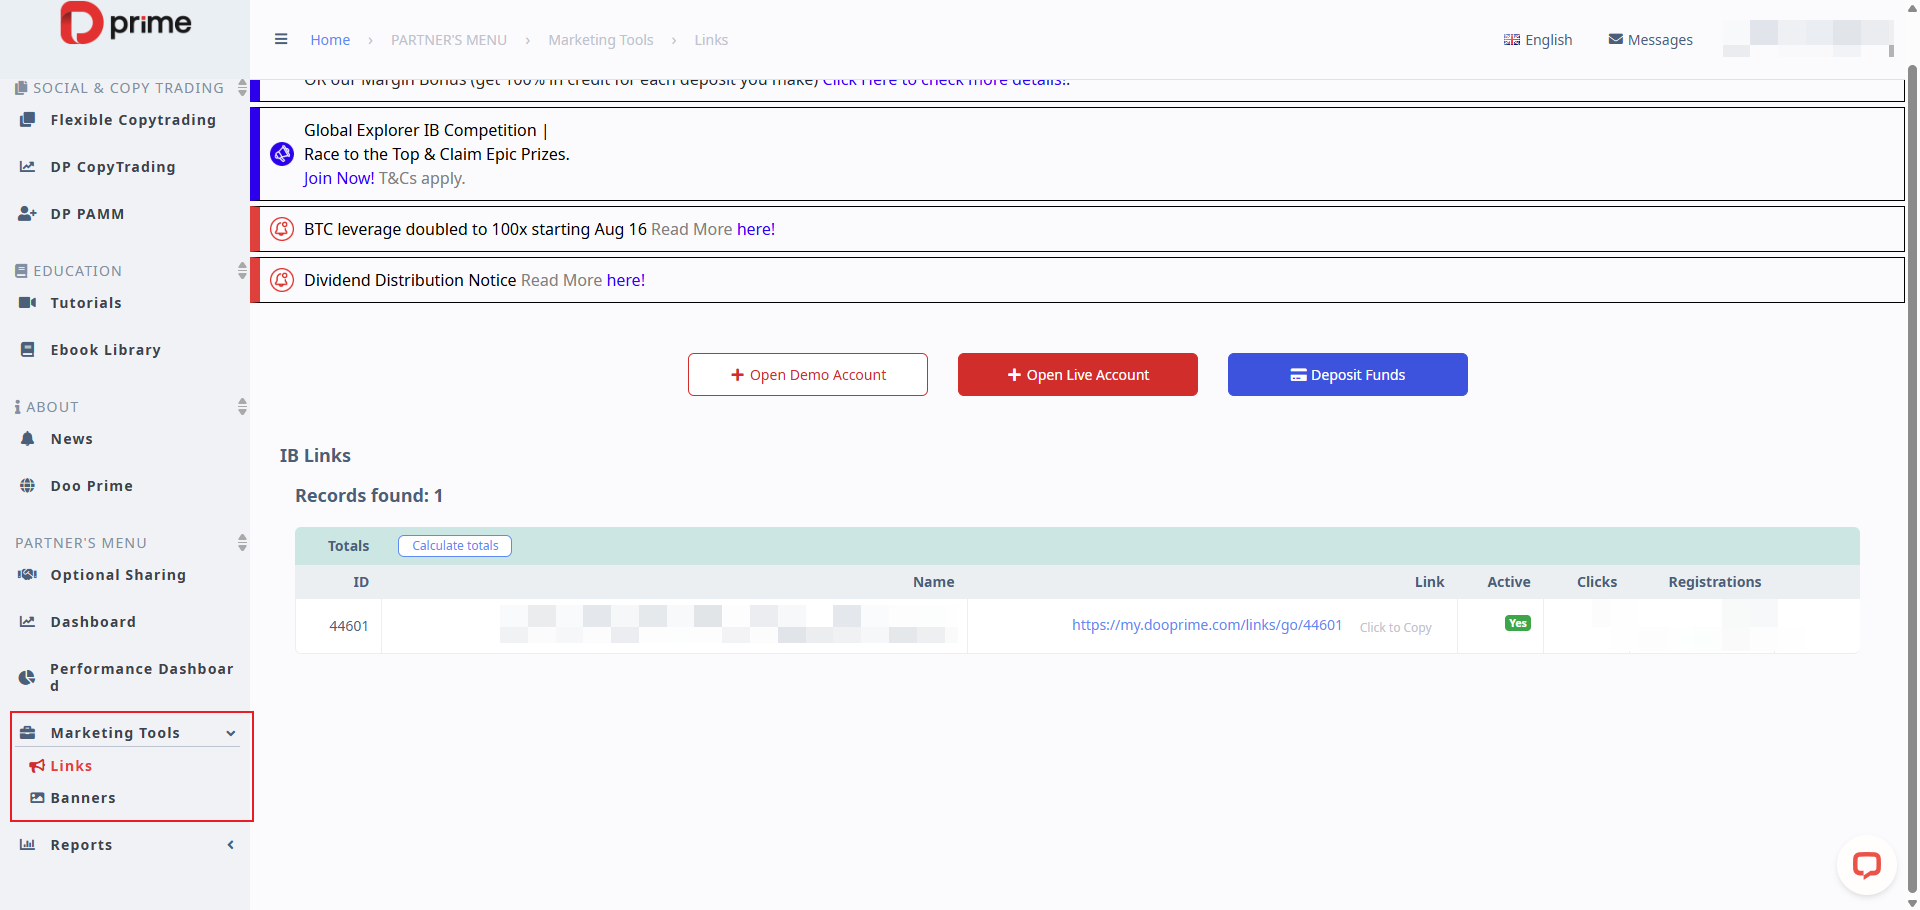The height and width of the screenshot is (910, 1920).
Task: Click the page vertical scrollbar
Action: 1912,480
